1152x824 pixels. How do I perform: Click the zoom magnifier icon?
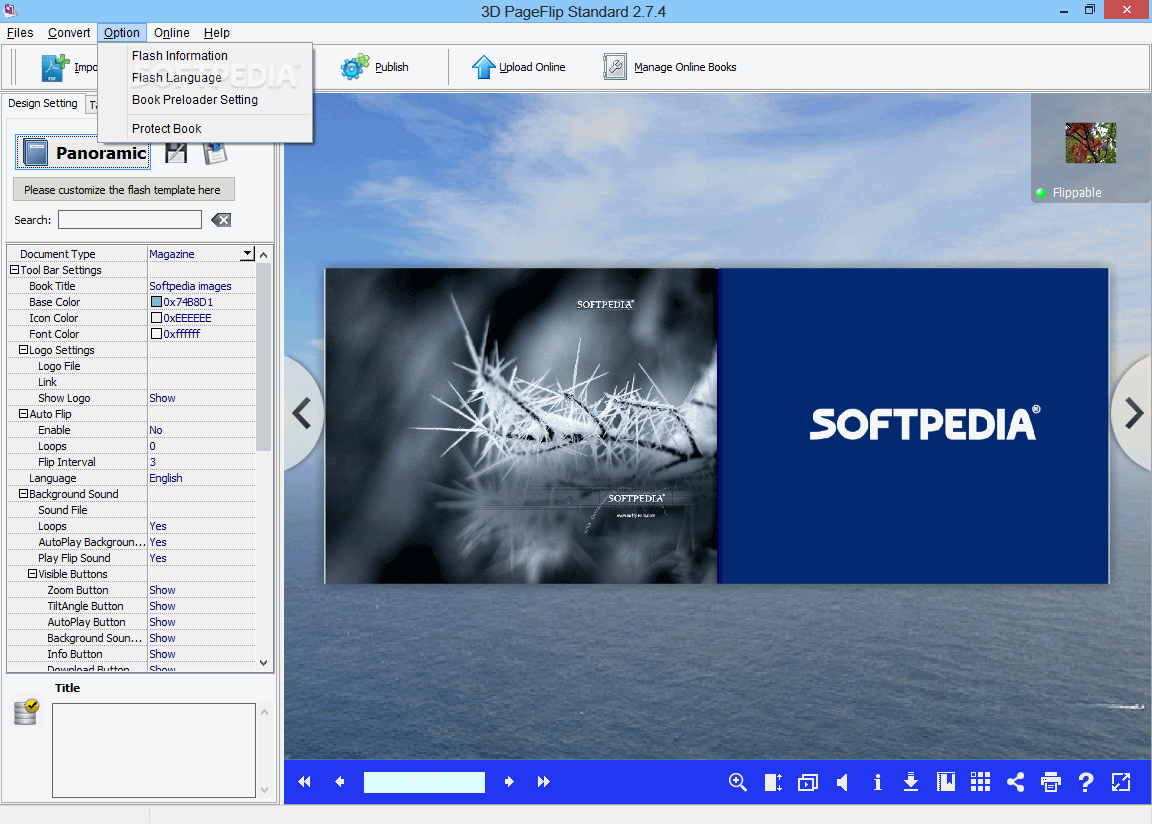click(x=738, y=782)
